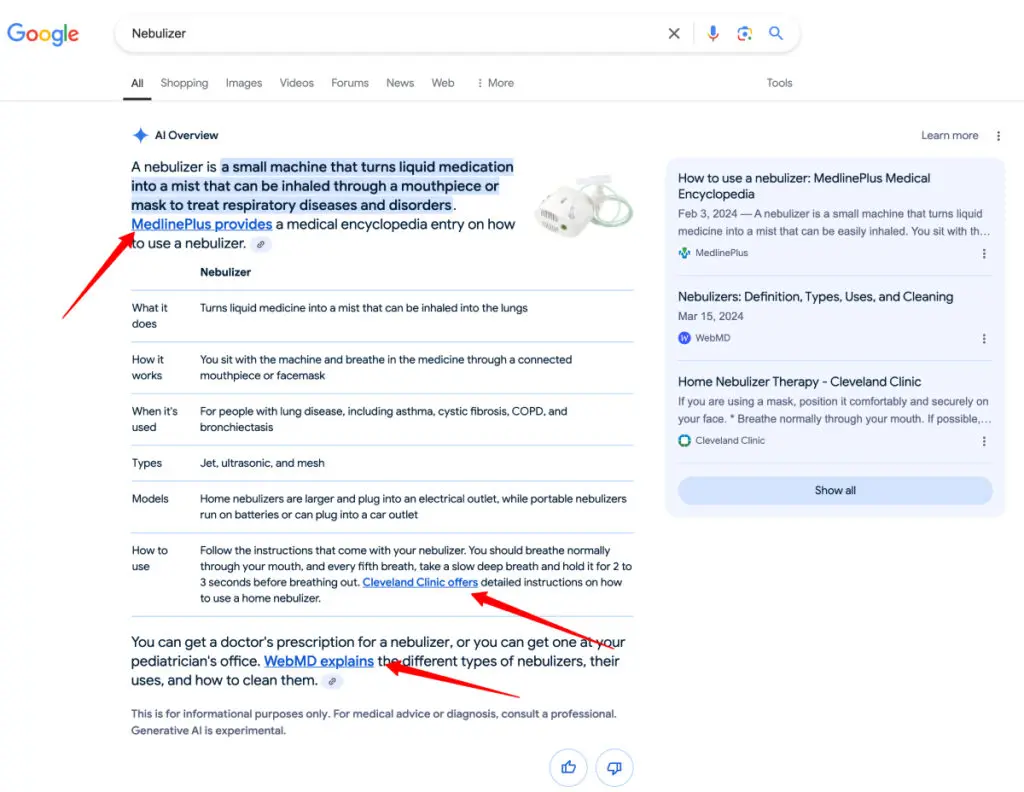Image resolution: width=1024 pixels, height=792 pixels.
Task: Click the Google logo
Action: coord(43,33)
